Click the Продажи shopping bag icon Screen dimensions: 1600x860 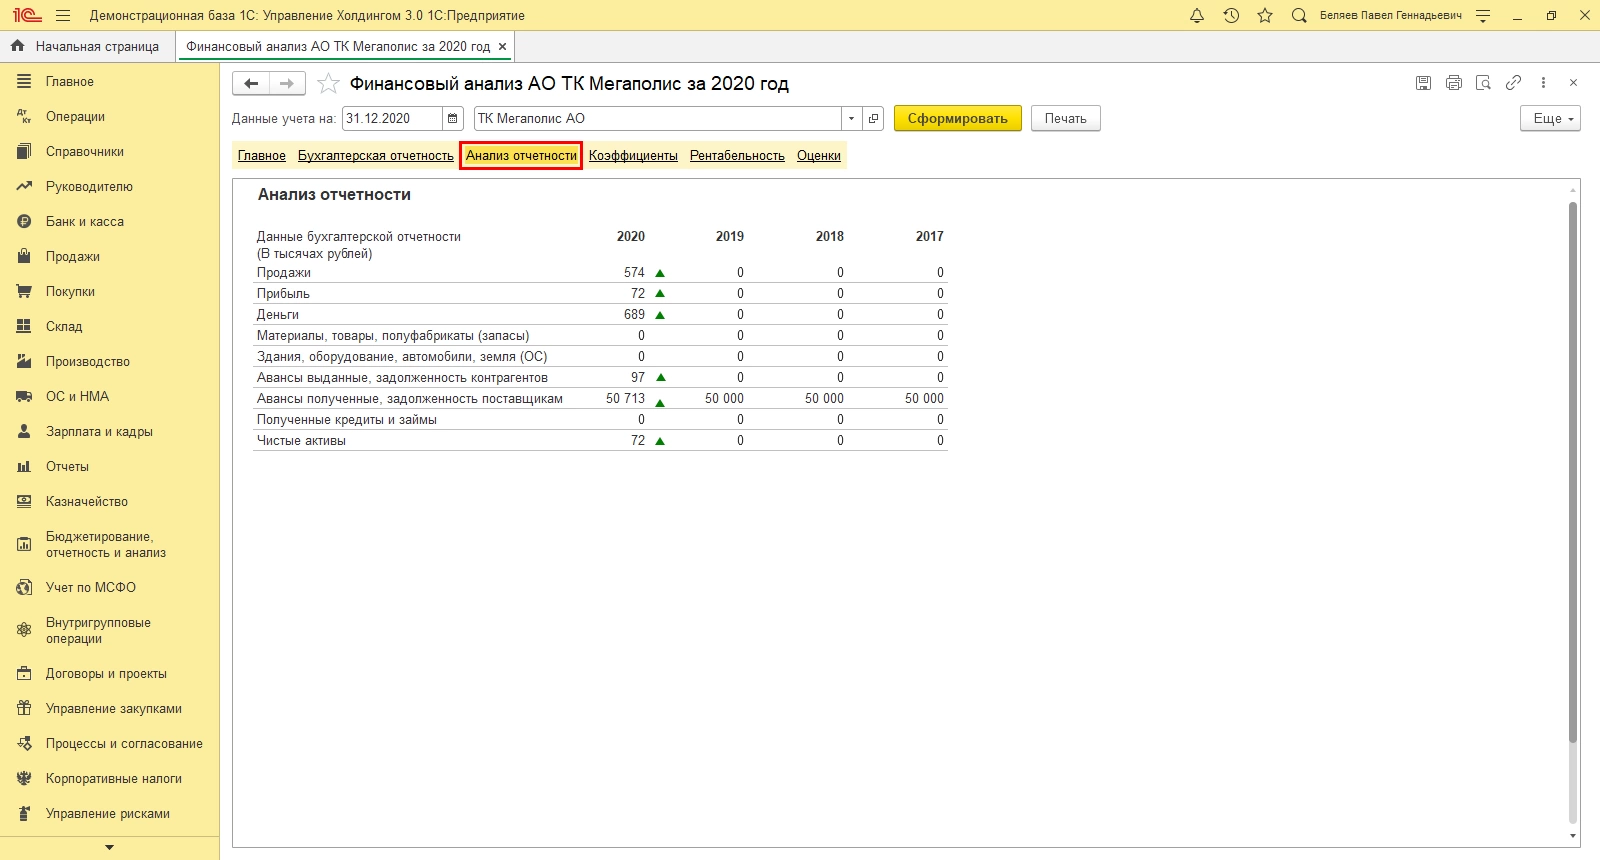click(24, 257)
